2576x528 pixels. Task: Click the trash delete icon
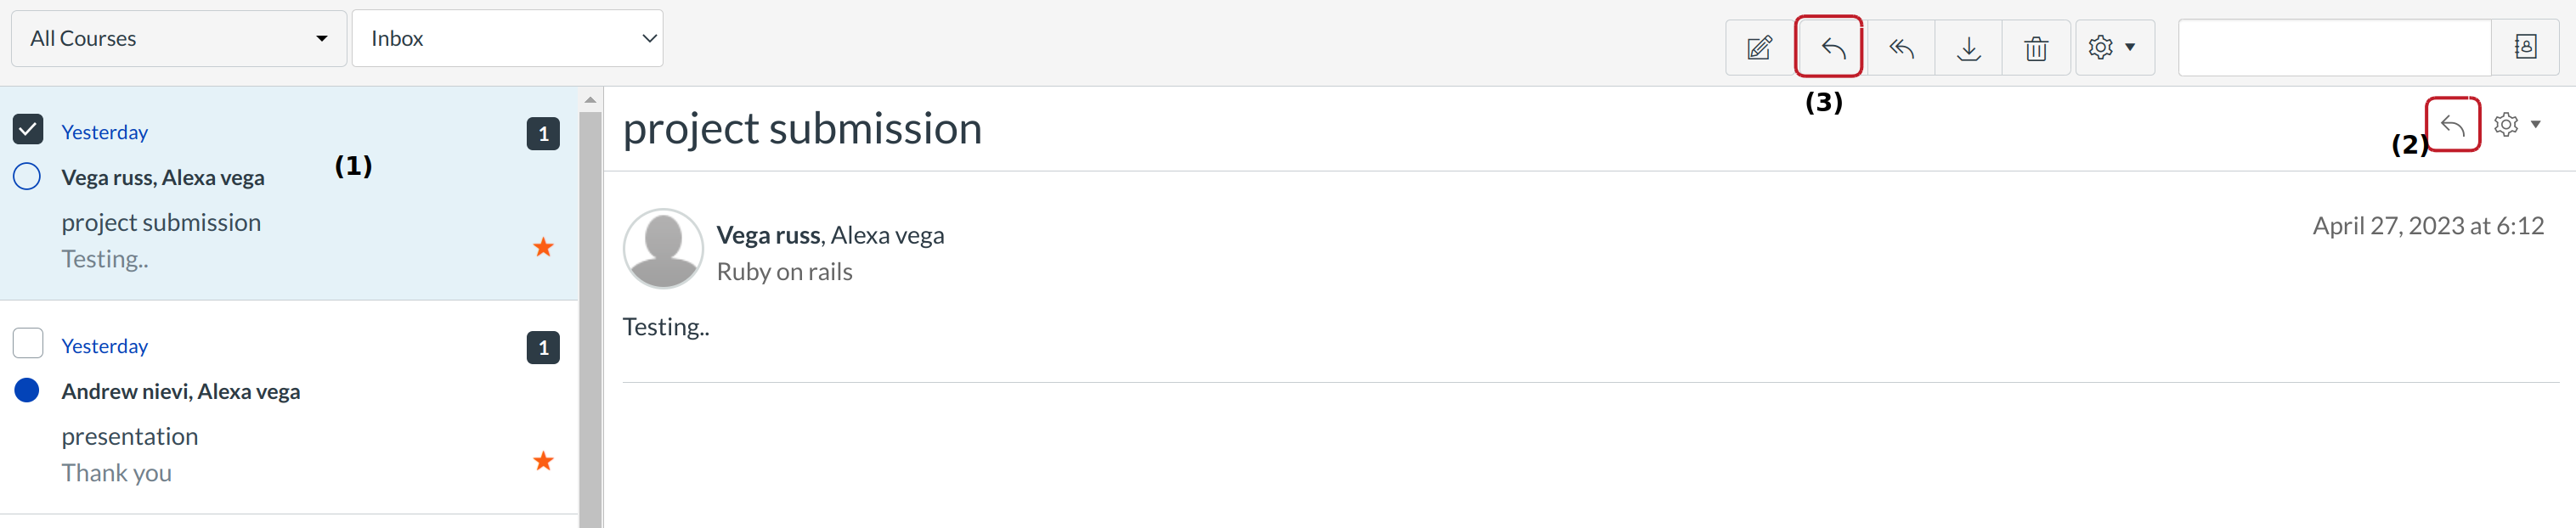(x=2036, y=48)
